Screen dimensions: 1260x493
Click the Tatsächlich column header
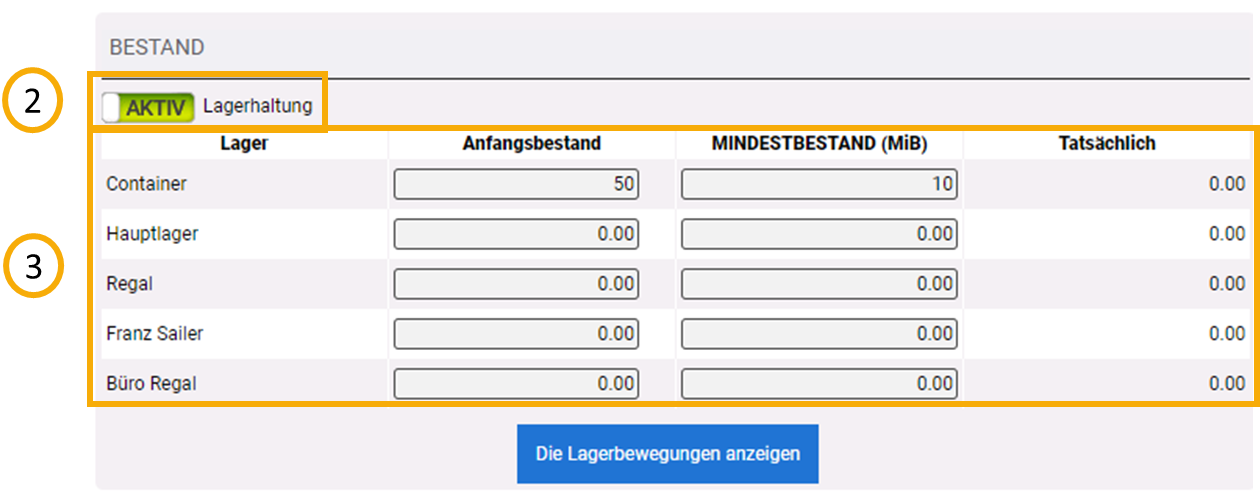(x=1107, y=143)
